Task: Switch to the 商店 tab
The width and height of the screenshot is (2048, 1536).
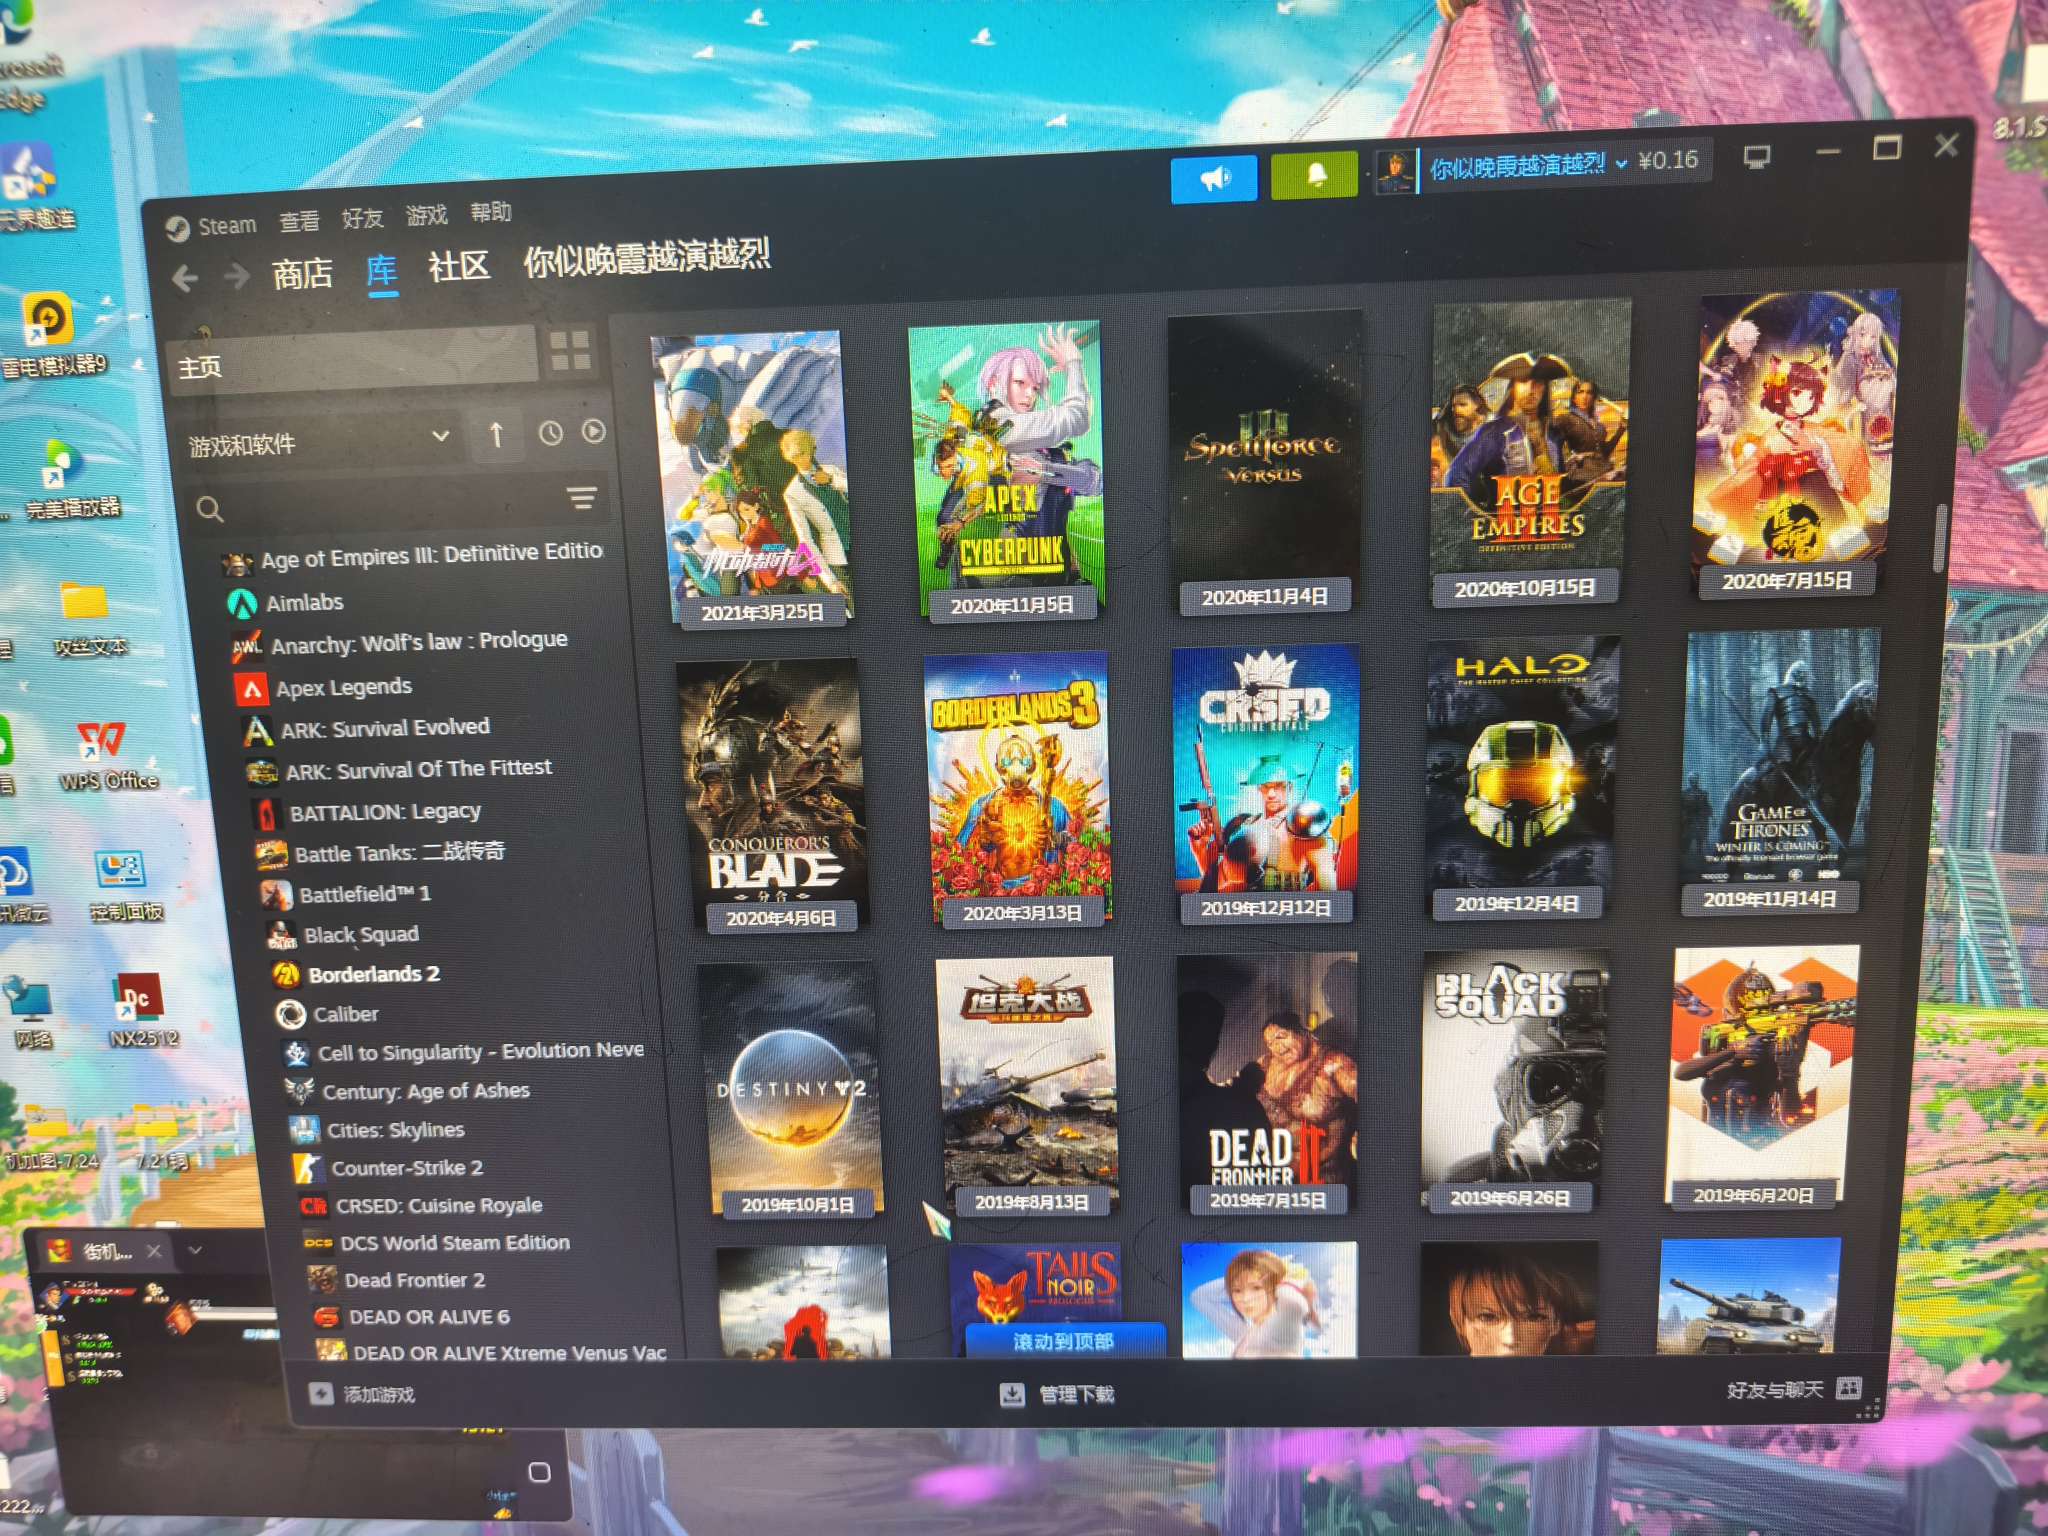Action: (302, 273)
